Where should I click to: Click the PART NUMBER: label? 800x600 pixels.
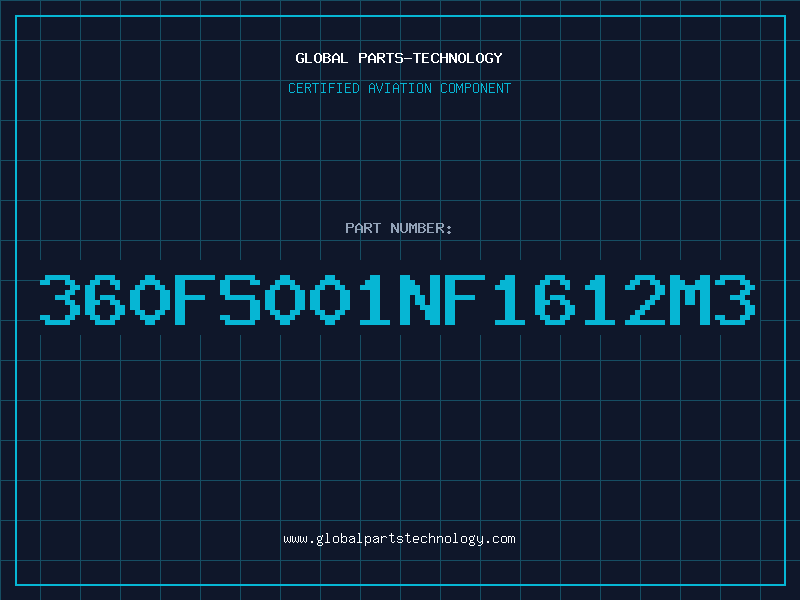pyautogui.click(x=399, y=228)
